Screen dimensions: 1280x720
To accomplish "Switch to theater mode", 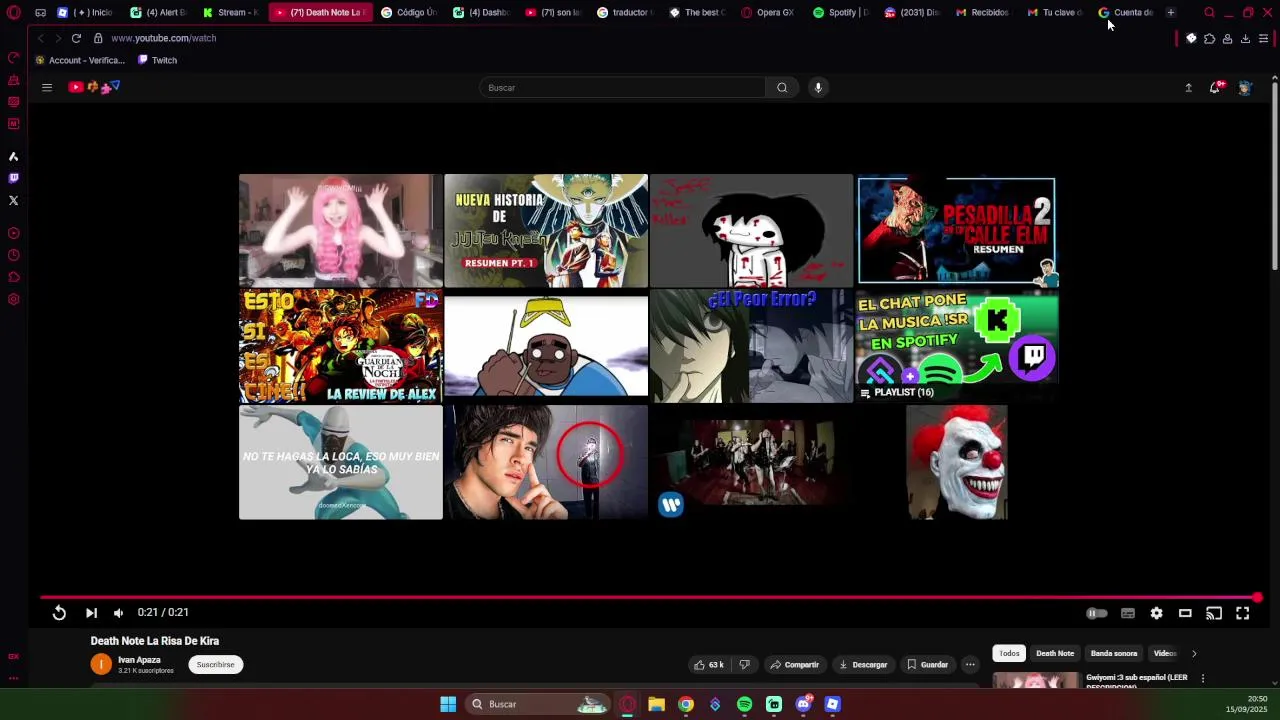I will [1185, 613].
